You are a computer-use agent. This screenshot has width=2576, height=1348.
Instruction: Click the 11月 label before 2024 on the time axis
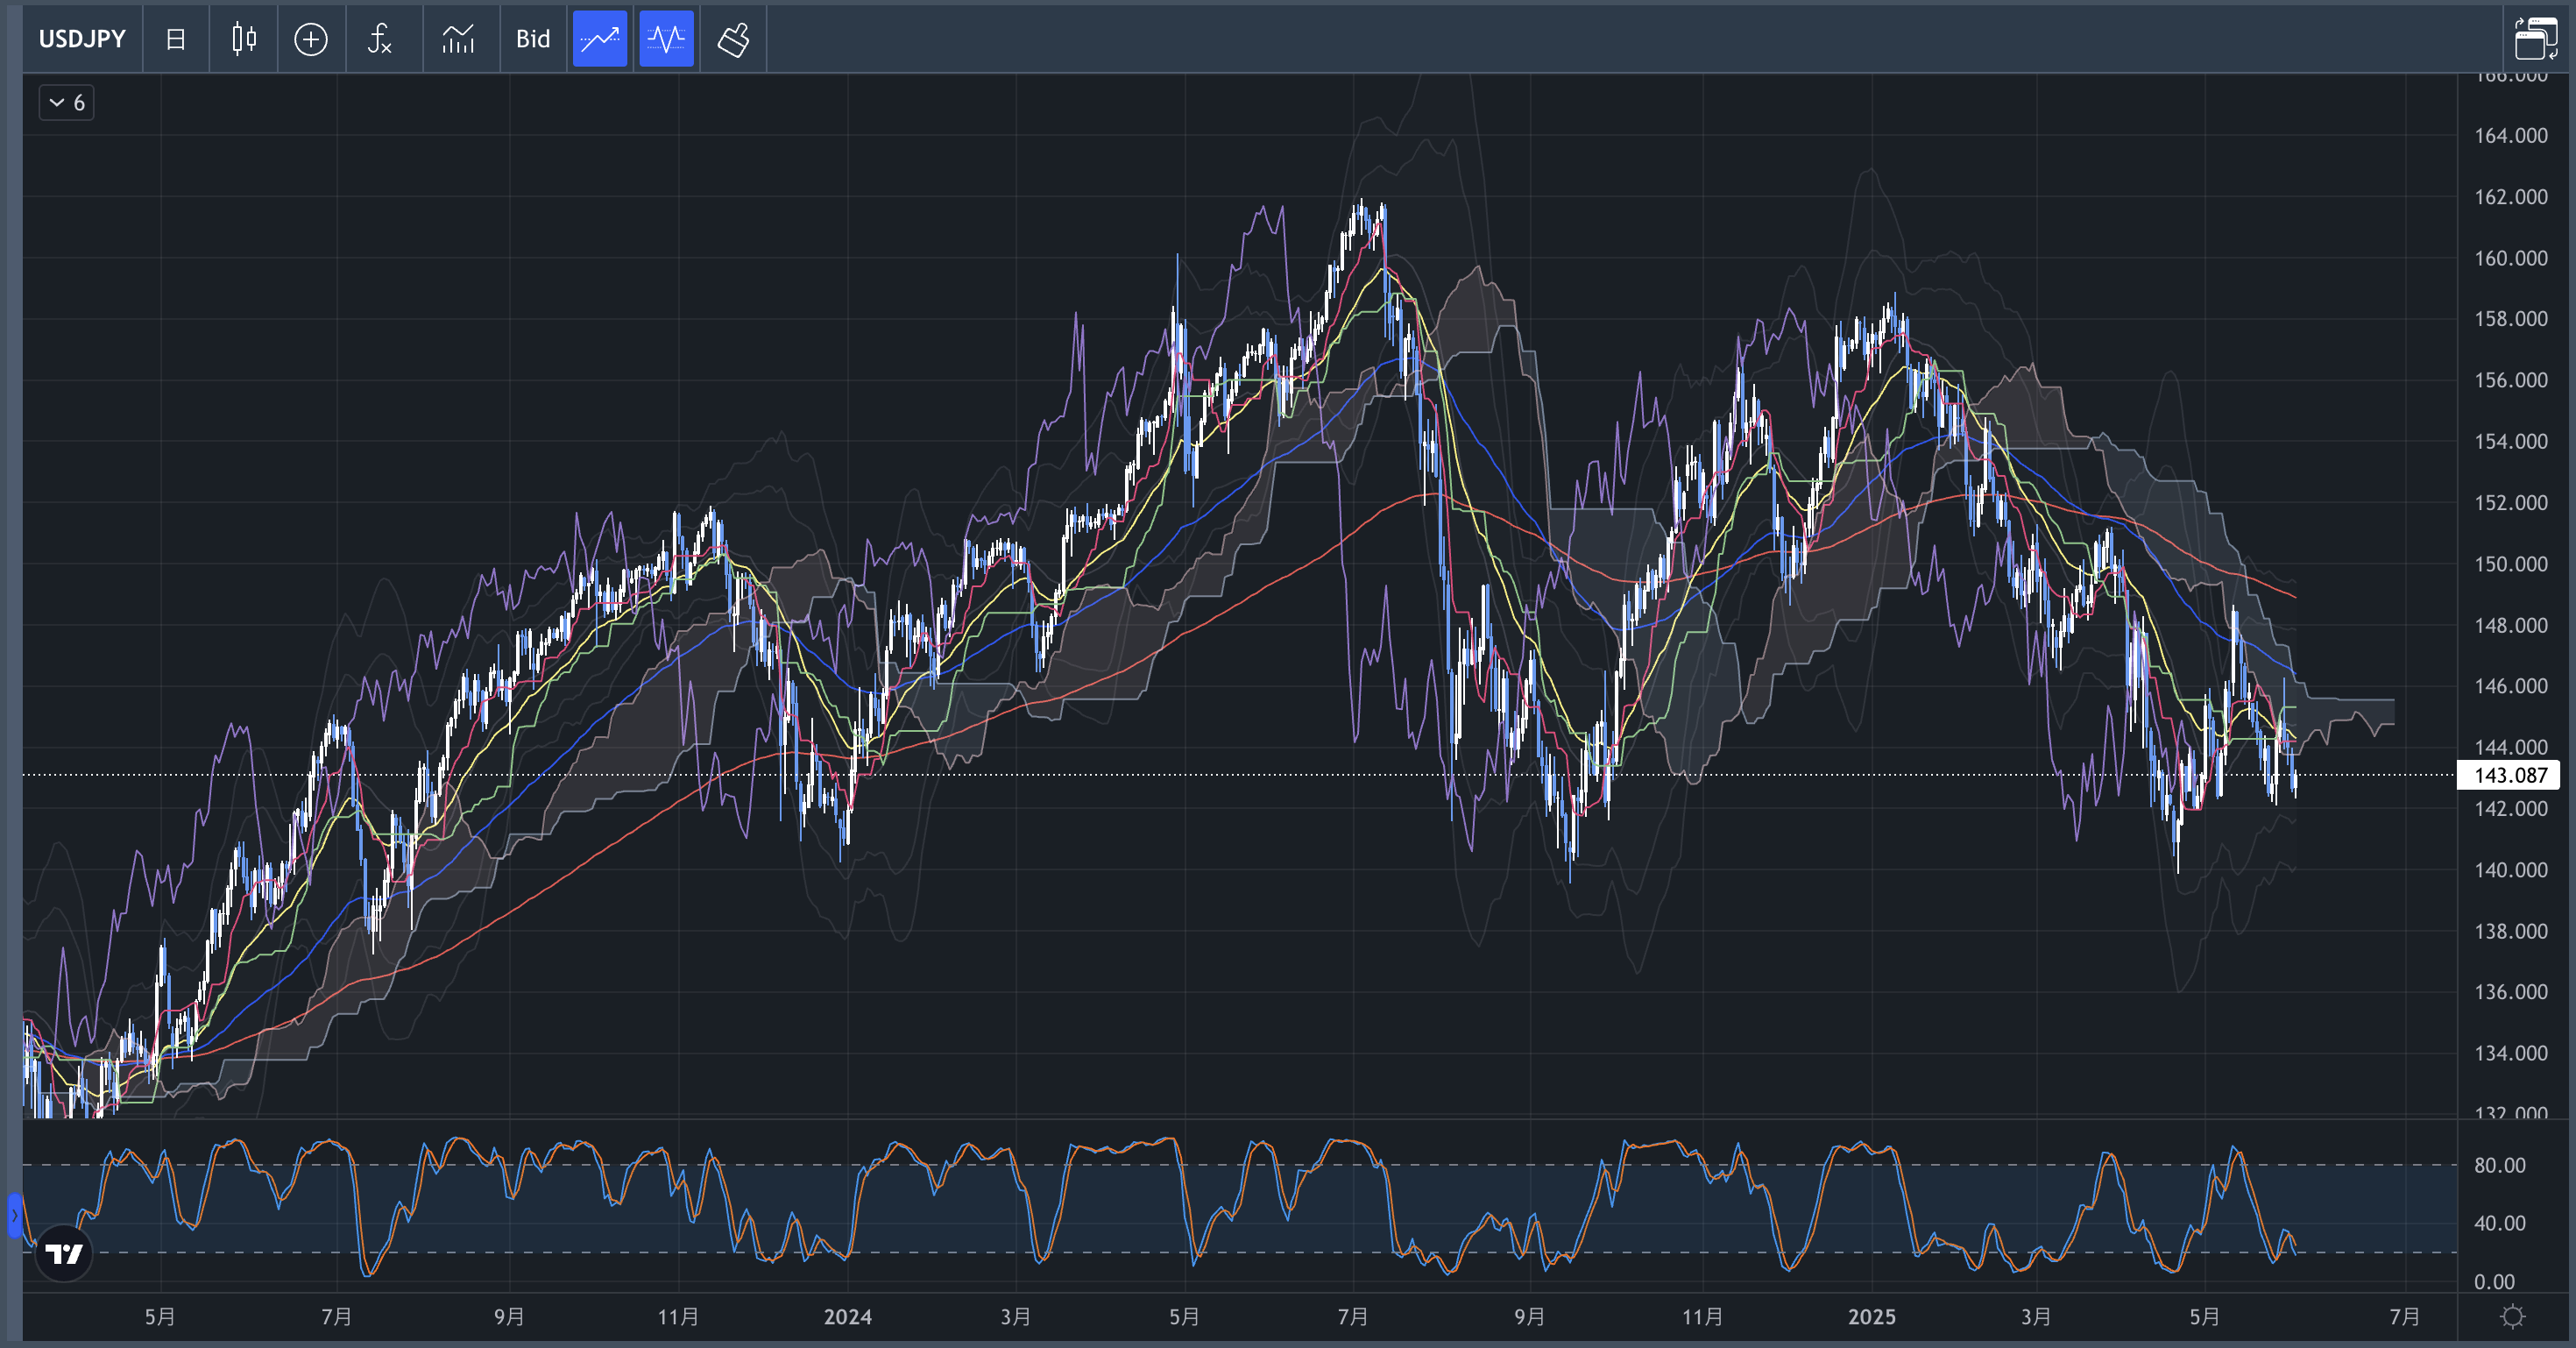click(678, 1317)
